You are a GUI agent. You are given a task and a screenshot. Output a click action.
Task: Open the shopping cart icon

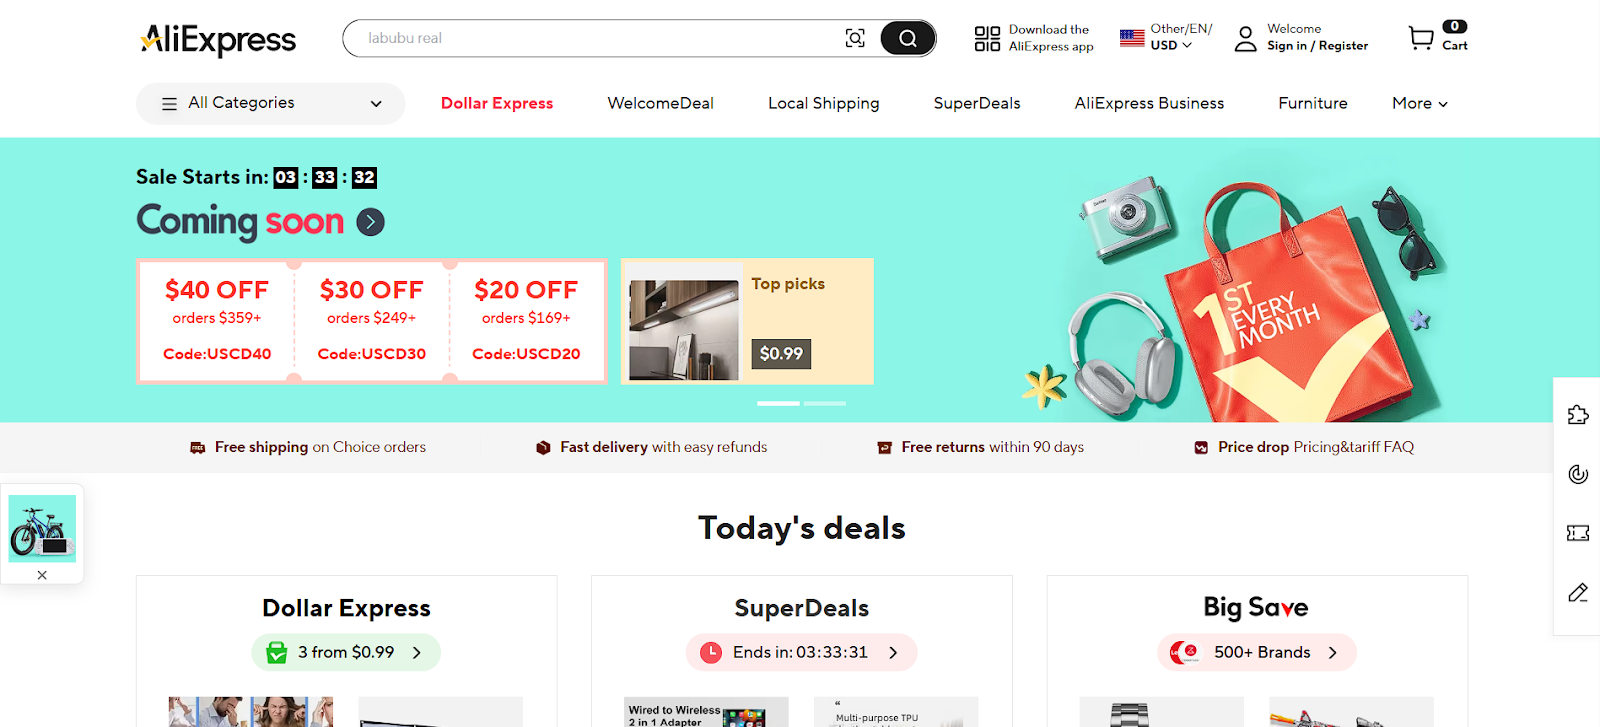(x=1421, y=38)
